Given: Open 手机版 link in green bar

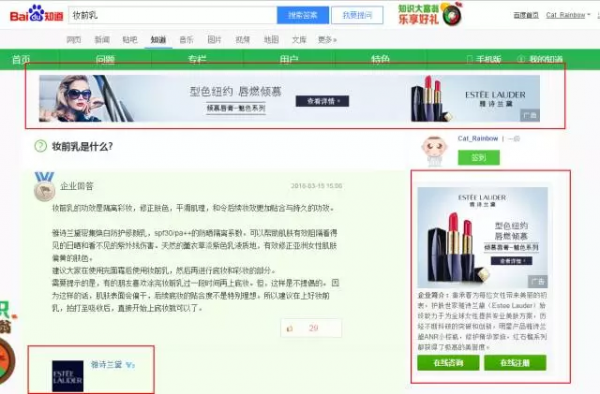Looking at the screenshot, I should (484, 59).
